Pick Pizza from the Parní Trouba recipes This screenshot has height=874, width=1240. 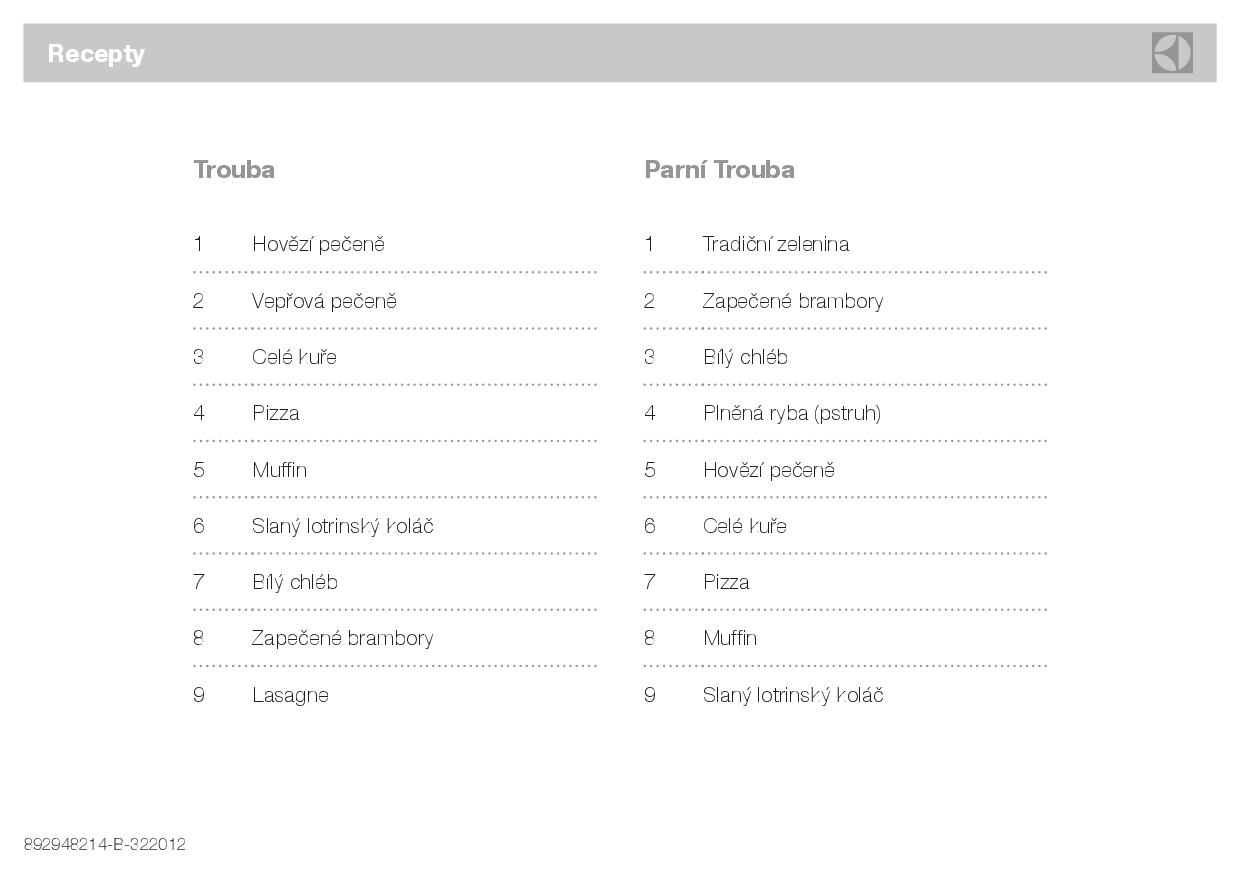[x=726, y=582]
